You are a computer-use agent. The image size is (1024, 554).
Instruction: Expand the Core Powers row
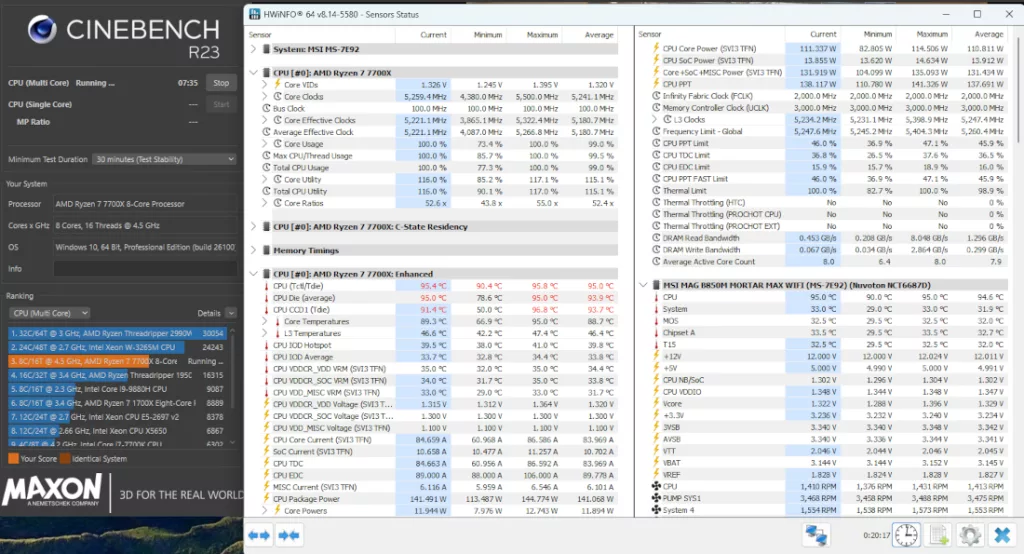(264, 511)
